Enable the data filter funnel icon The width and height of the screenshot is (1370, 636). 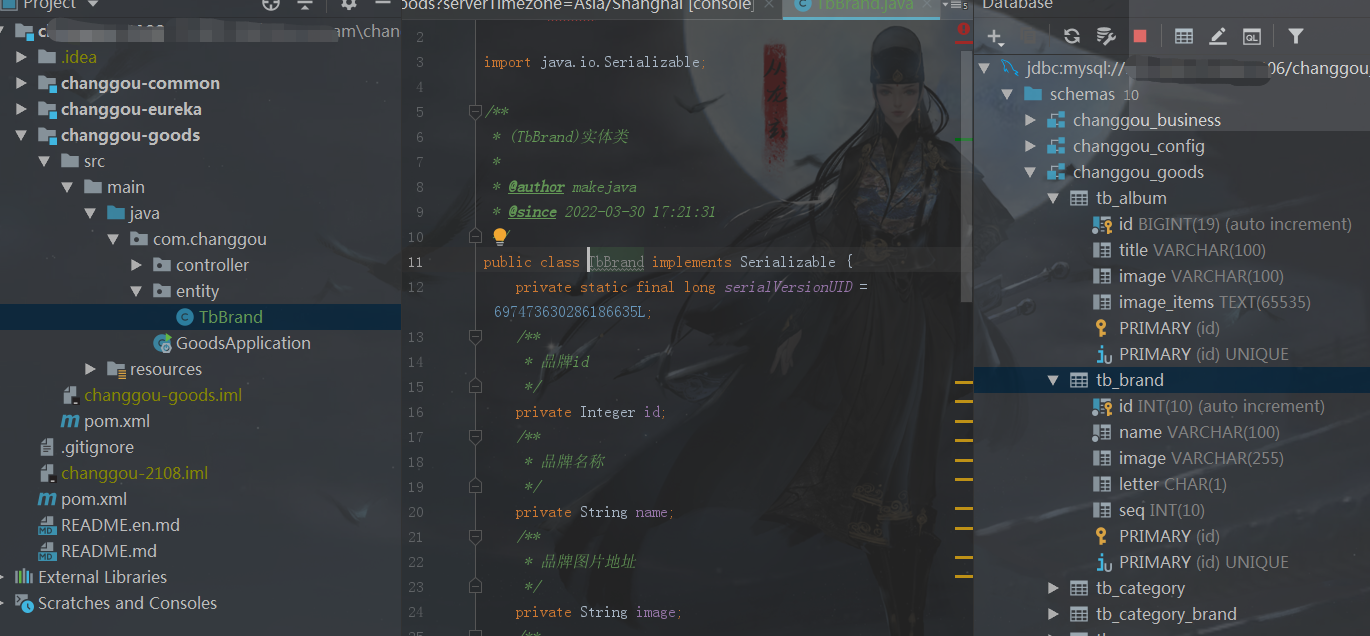coord(1296,36)
